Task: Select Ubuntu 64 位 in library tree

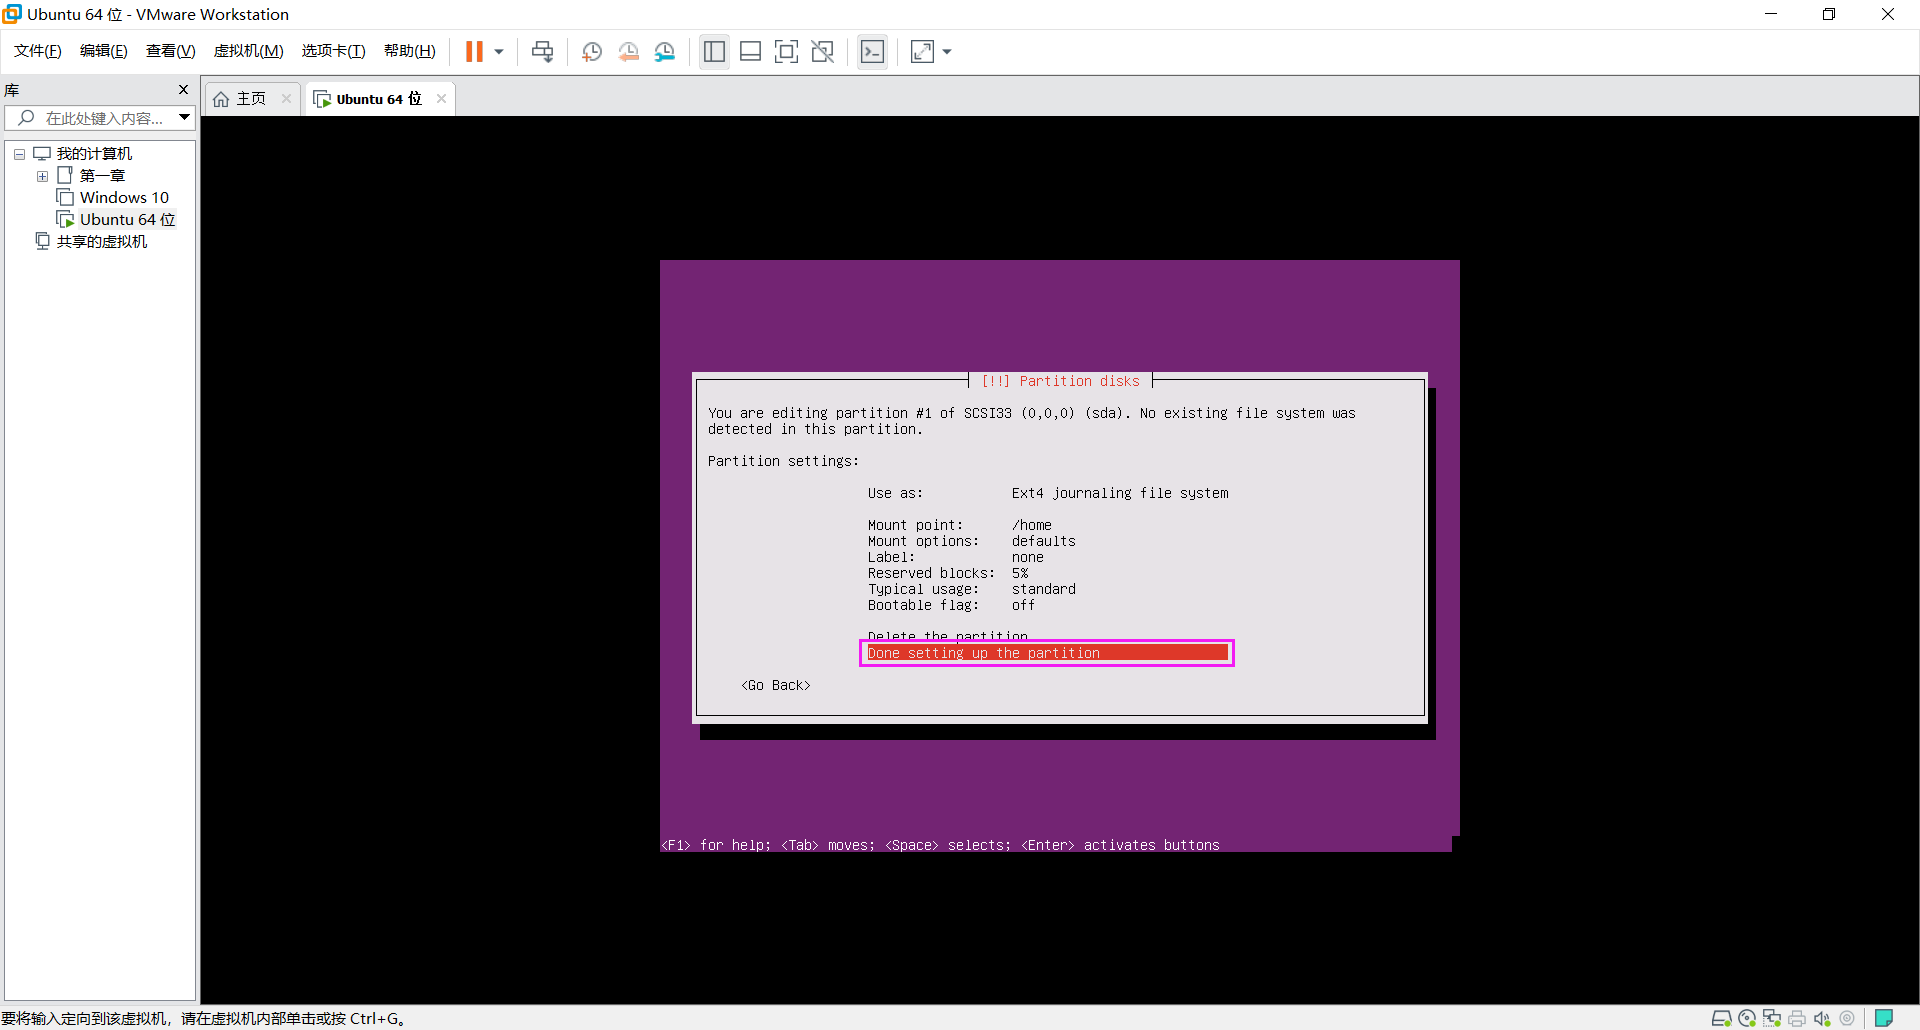Action: (127, 220)
